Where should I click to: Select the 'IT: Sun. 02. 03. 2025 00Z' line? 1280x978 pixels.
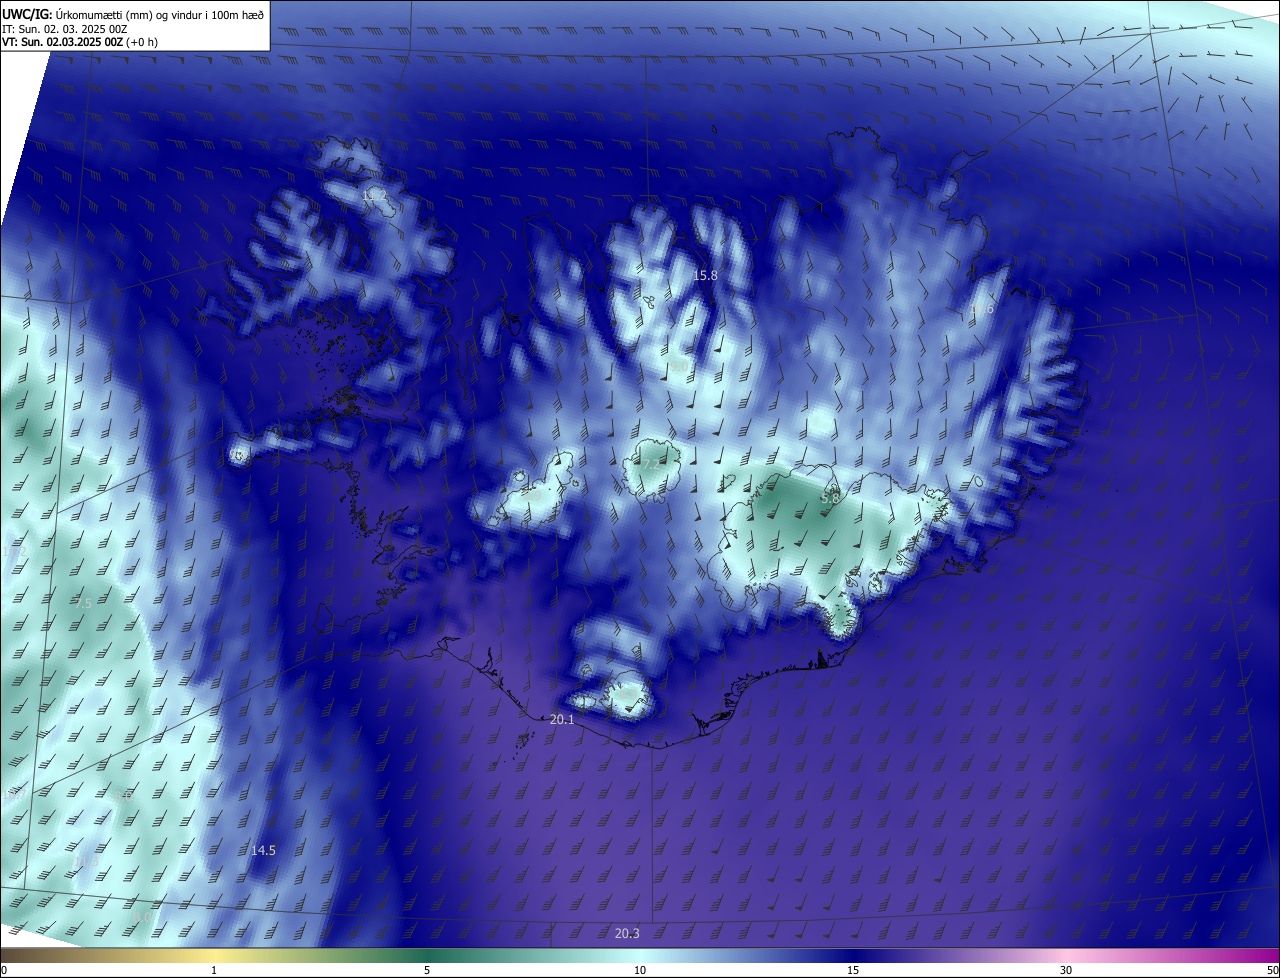tap(67, 28)
